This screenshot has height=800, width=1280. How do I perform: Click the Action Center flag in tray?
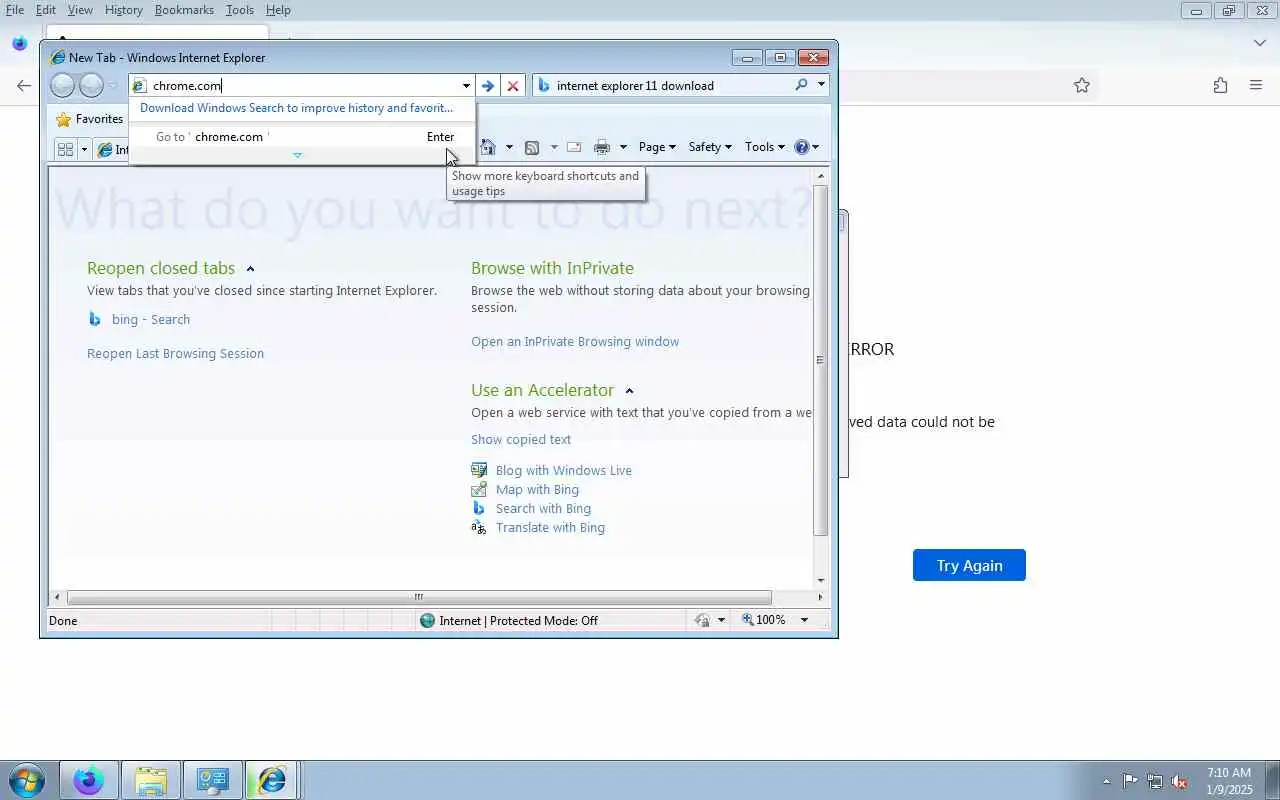[x=1130, y=781]
